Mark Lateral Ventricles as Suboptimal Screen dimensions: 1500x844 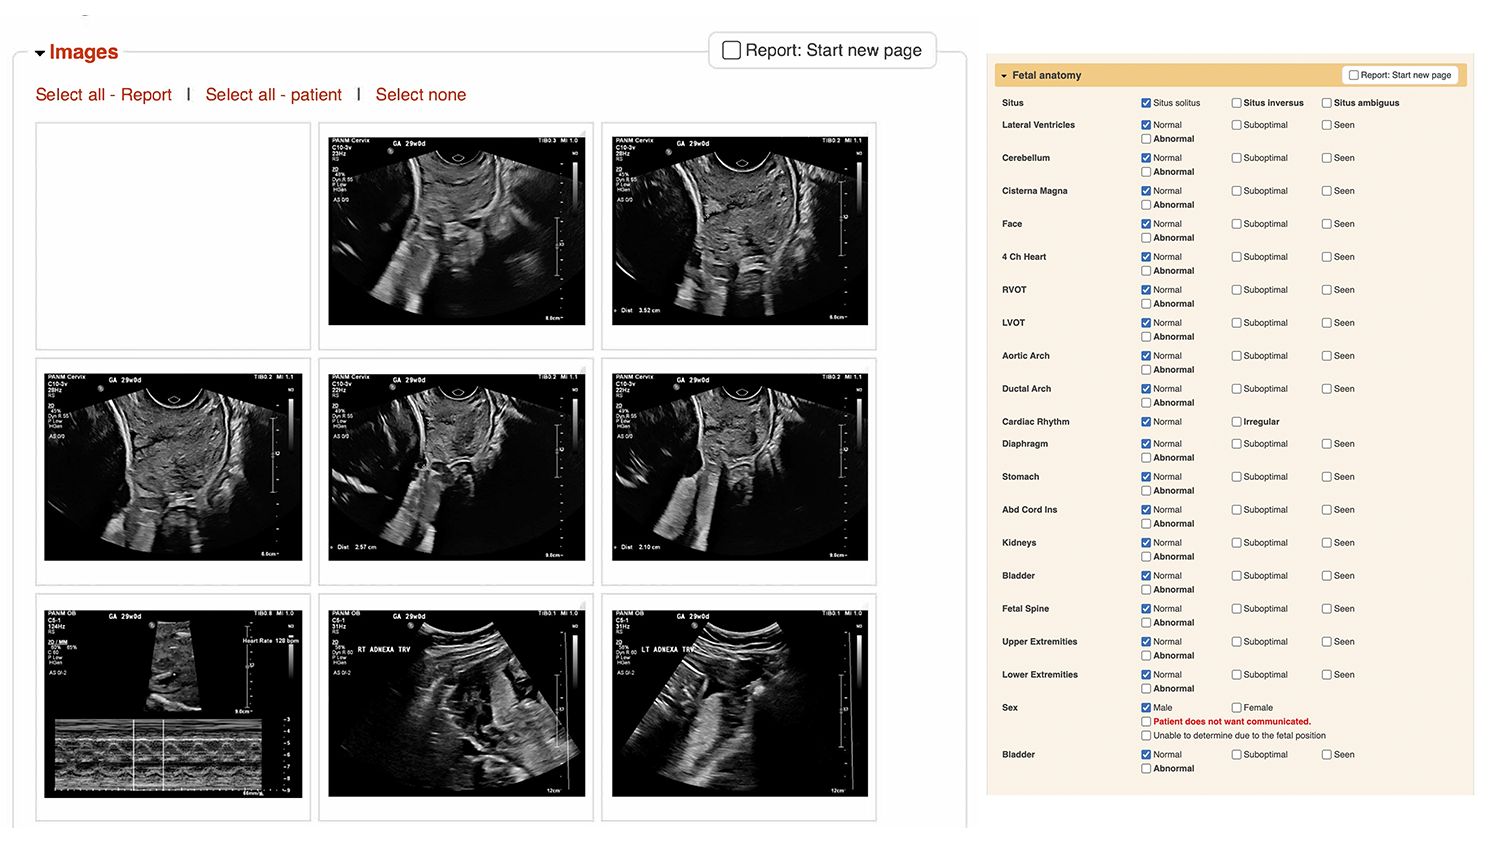click(1236, 125)
